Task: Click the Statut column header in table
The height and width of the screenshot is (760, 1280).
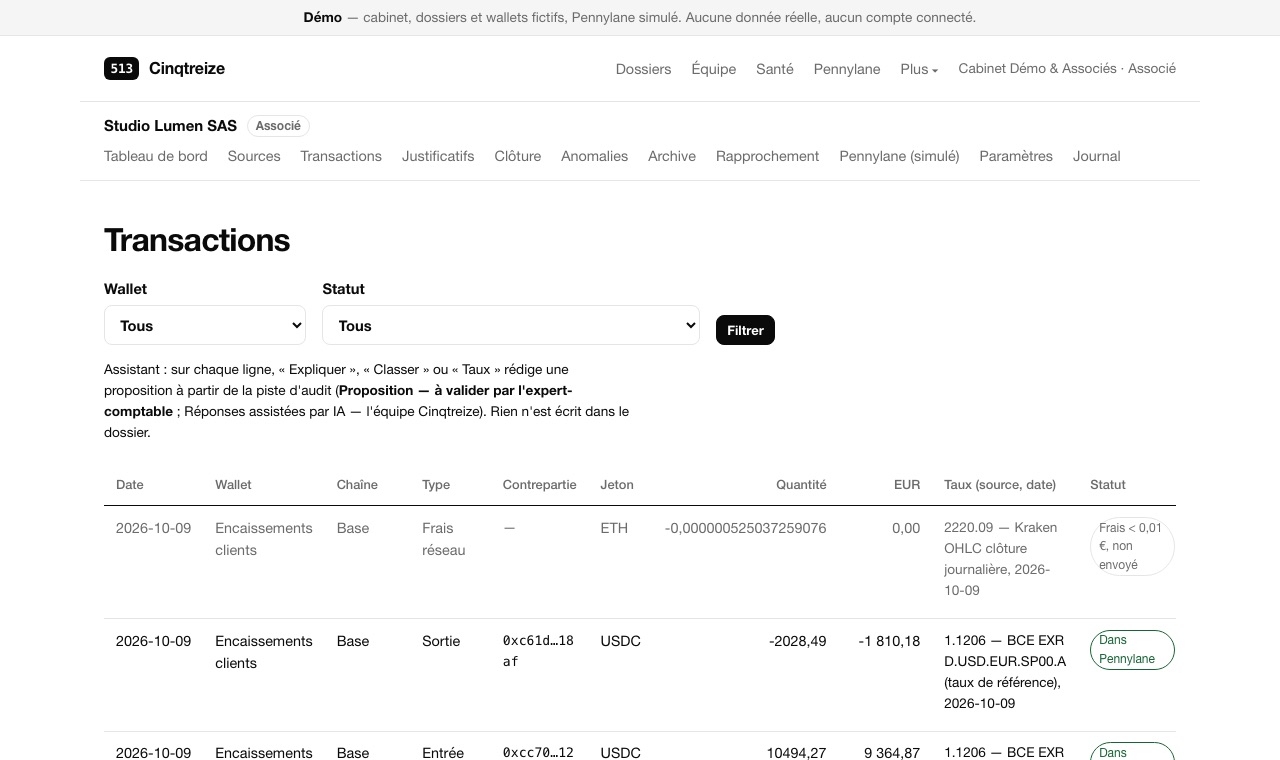Action: [x=1108, y=485]
